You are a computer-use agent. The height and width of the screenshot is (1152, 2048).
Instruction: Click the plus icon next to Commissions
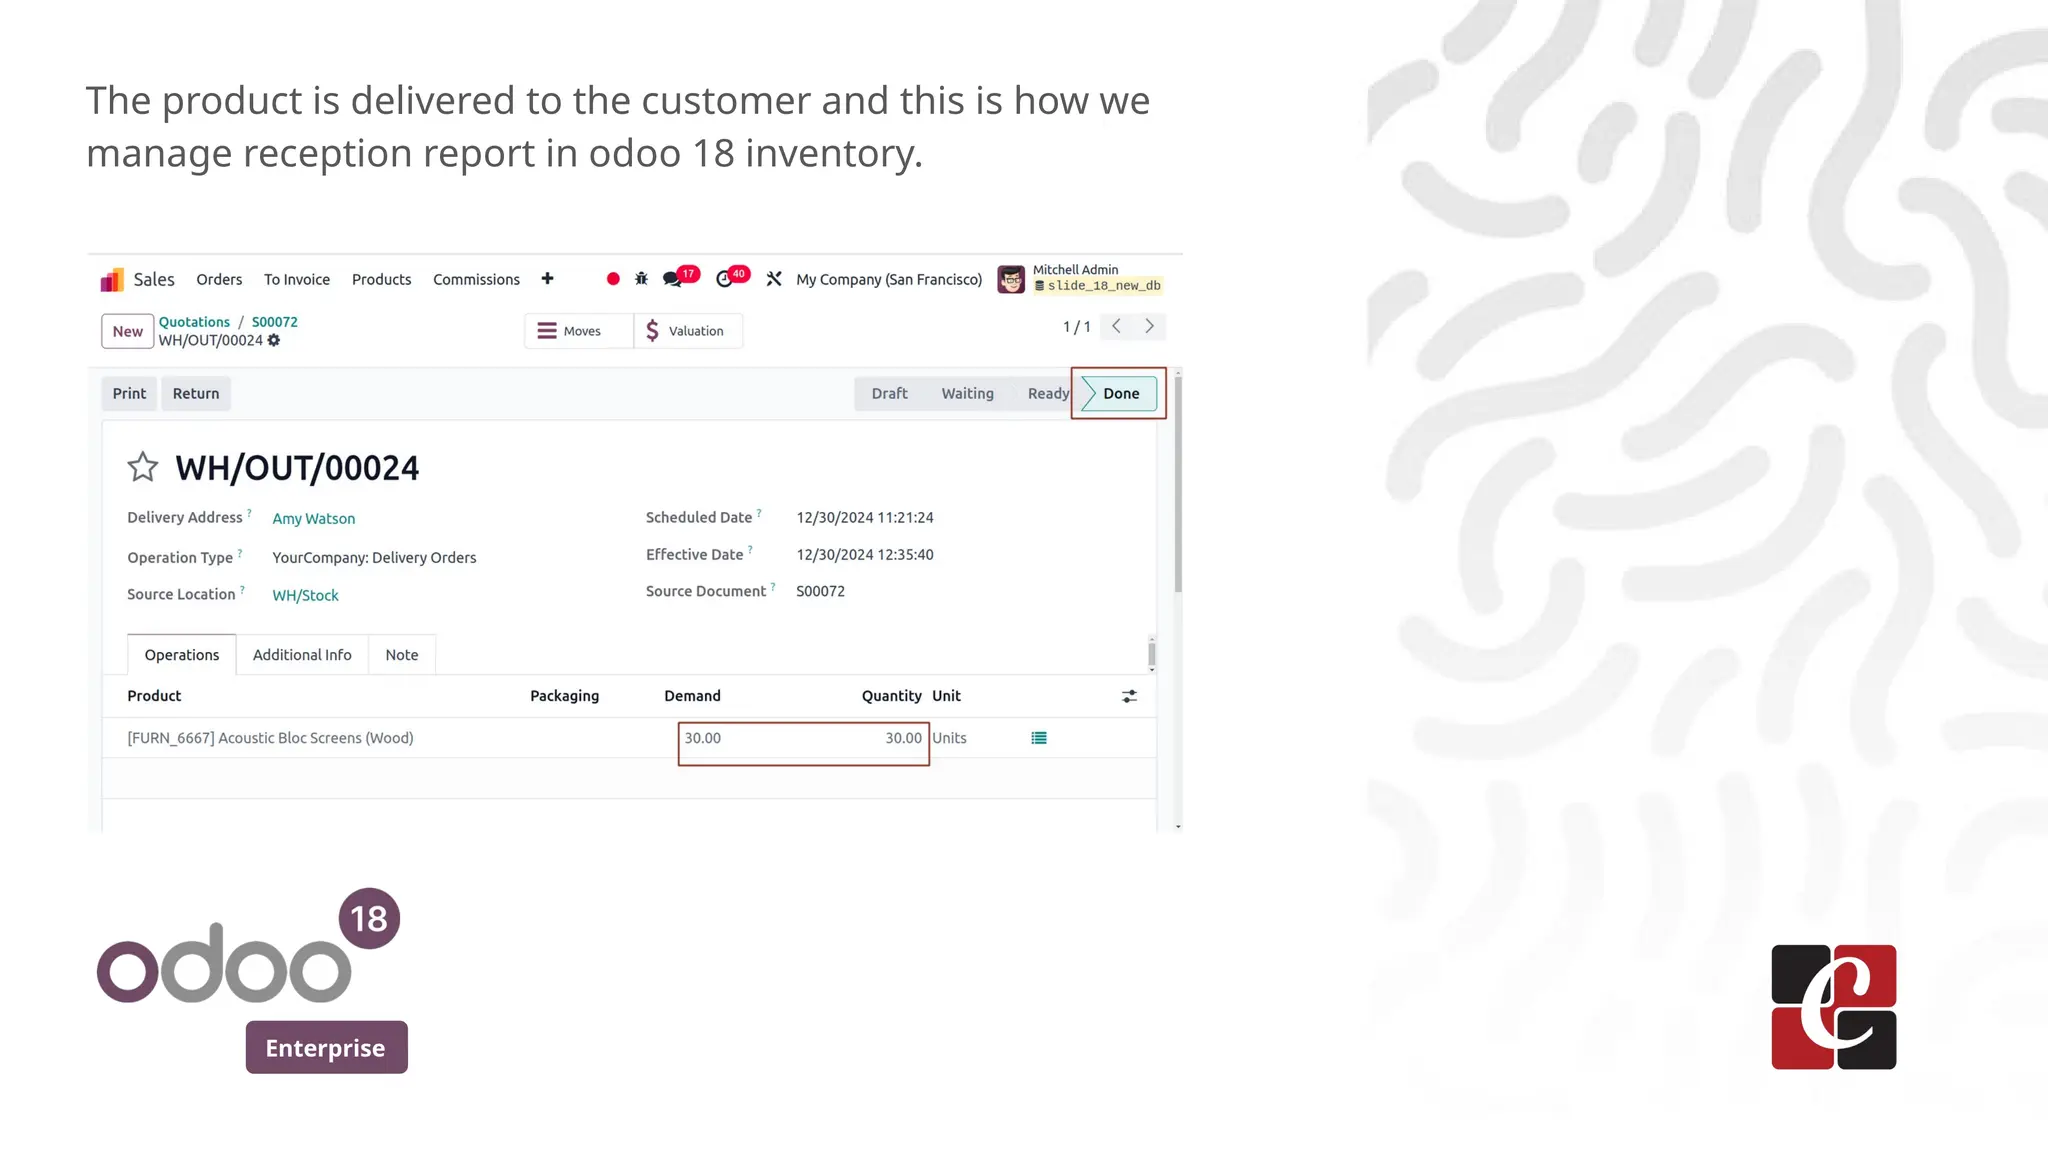(x=547, y=279)
